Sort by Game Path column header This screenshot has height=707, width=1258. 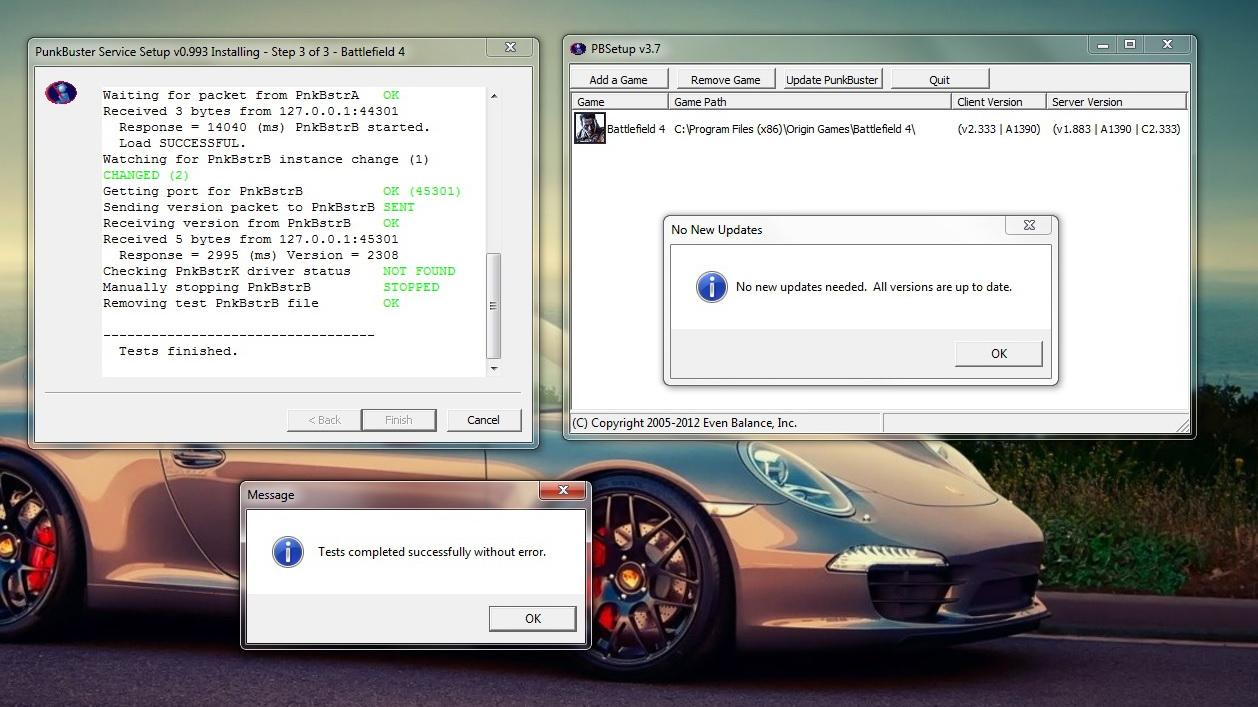[x=810, y=101]
